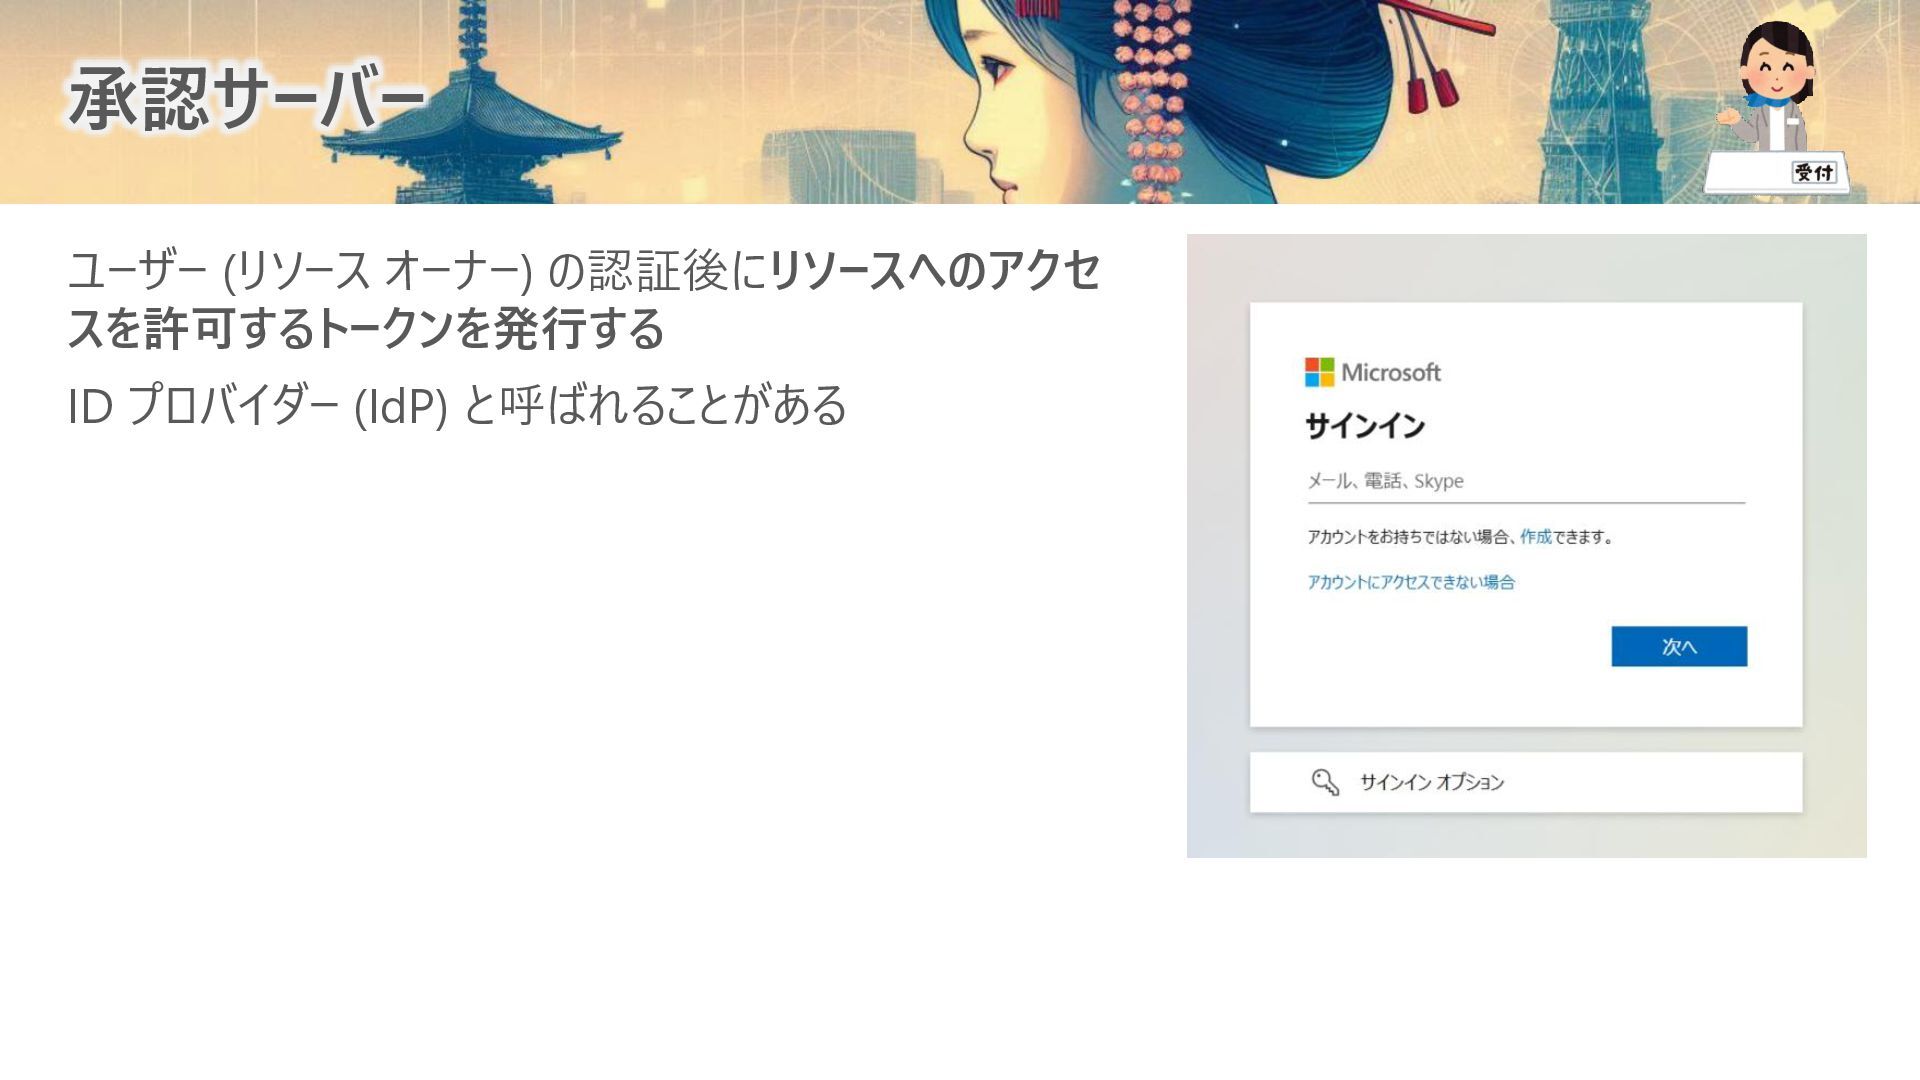
Task: Click the ID プロバイダー (IdP) text line
Action: pyautogui.click(x=457, y=405)
